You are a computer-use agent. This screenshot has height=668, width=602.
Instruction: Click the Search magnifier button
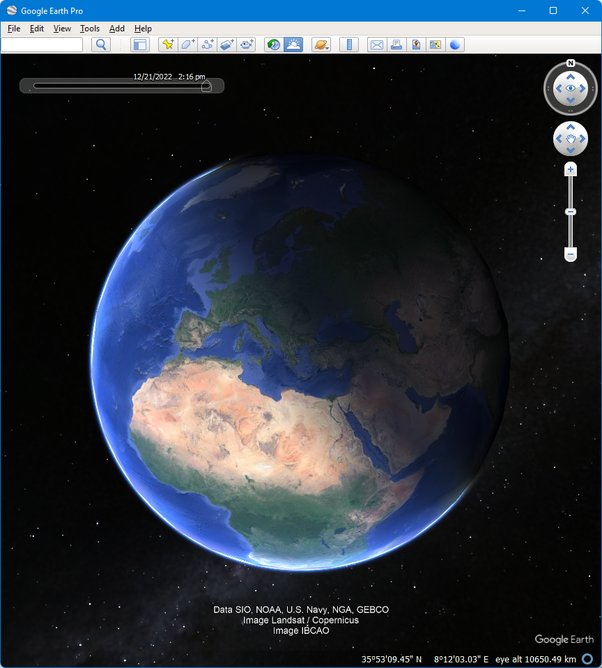101,44
